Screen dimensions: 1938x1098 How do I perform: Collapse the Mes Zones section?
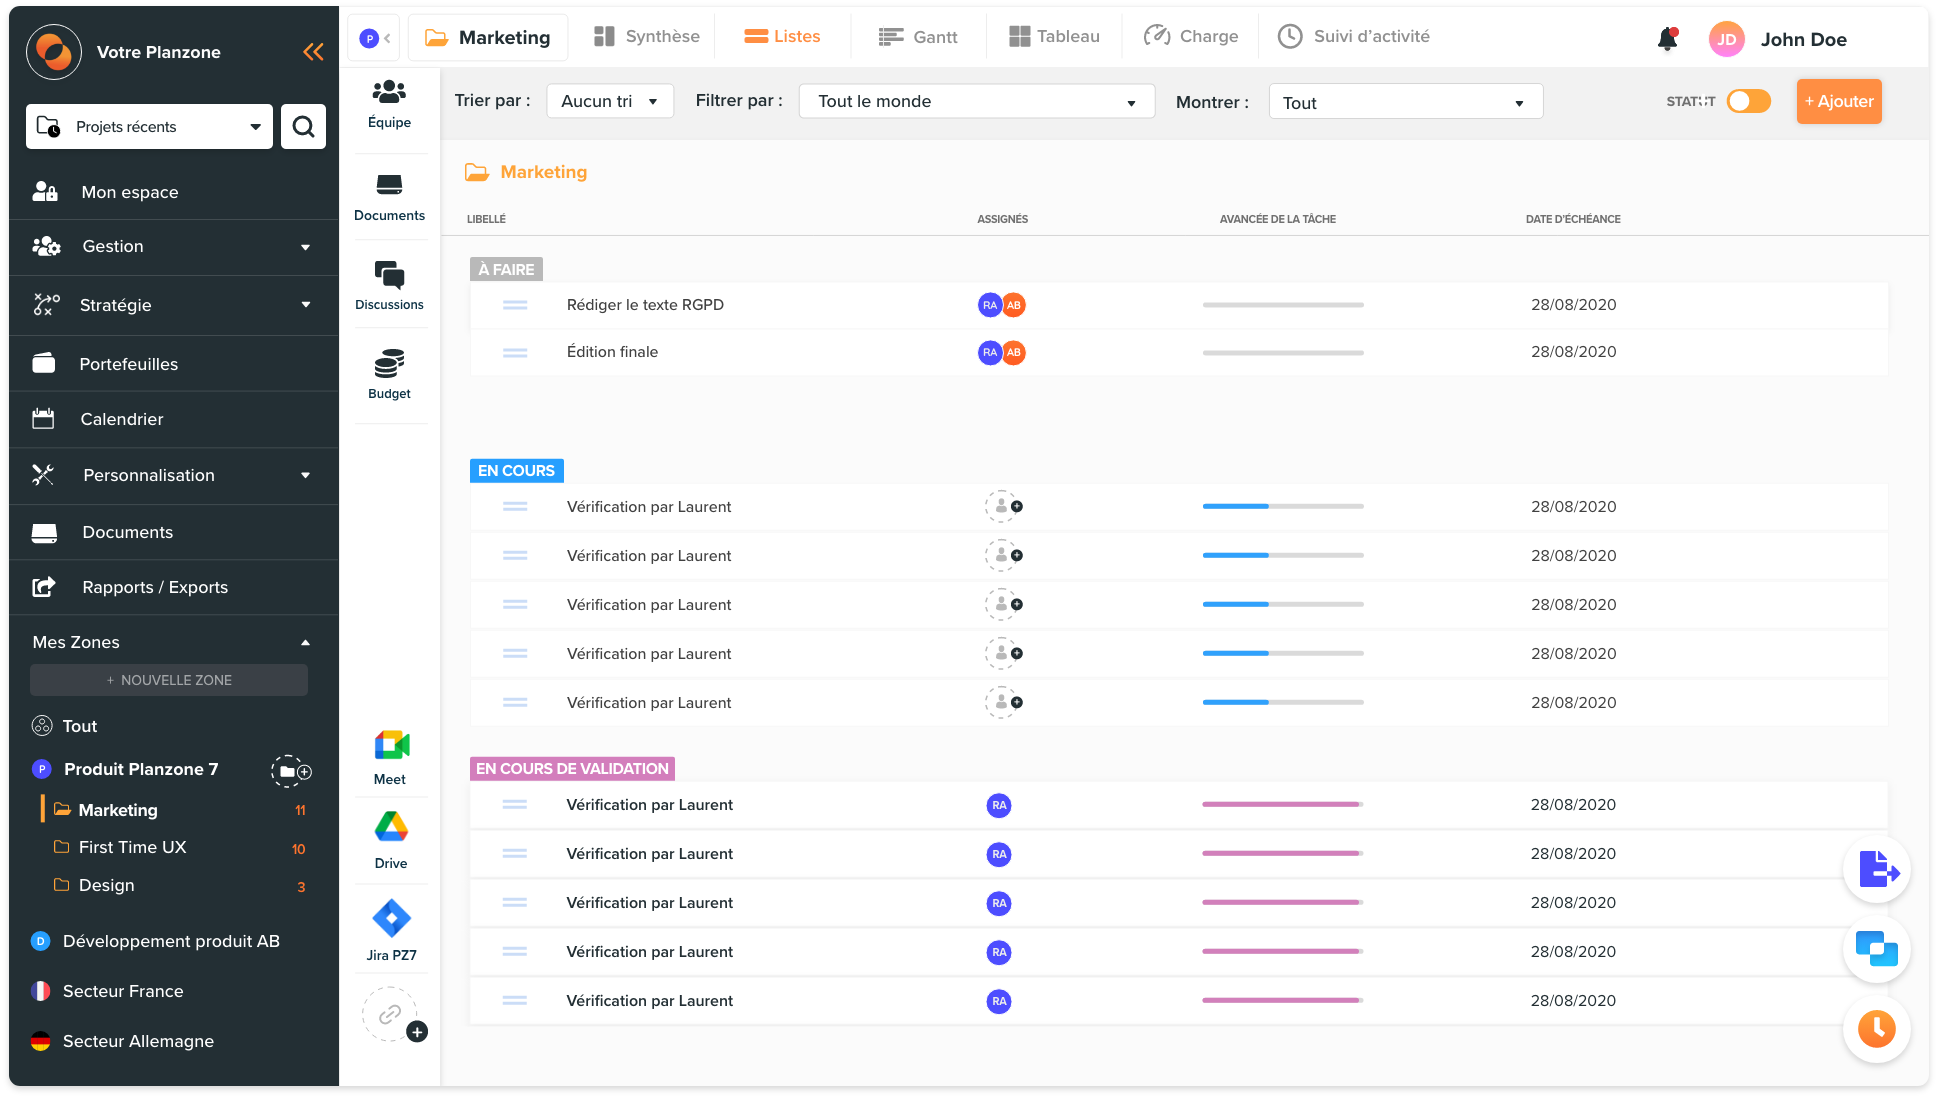[305, 643]
